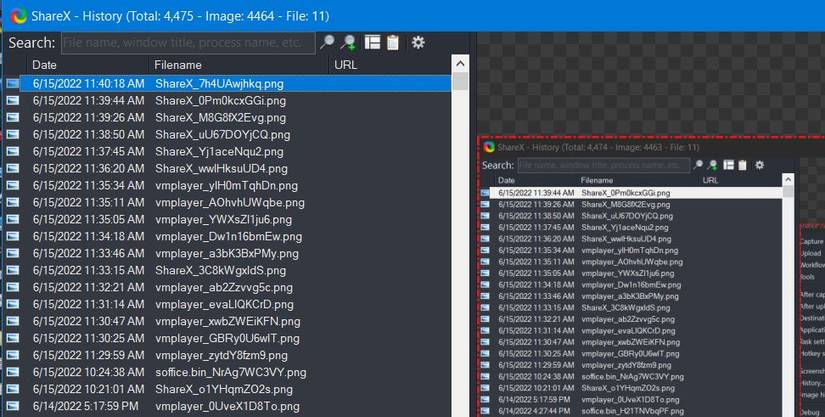Click file icon beside vmplayer_ylH0mTqhDn.png
825x417 pixels.
coord(13,185)
